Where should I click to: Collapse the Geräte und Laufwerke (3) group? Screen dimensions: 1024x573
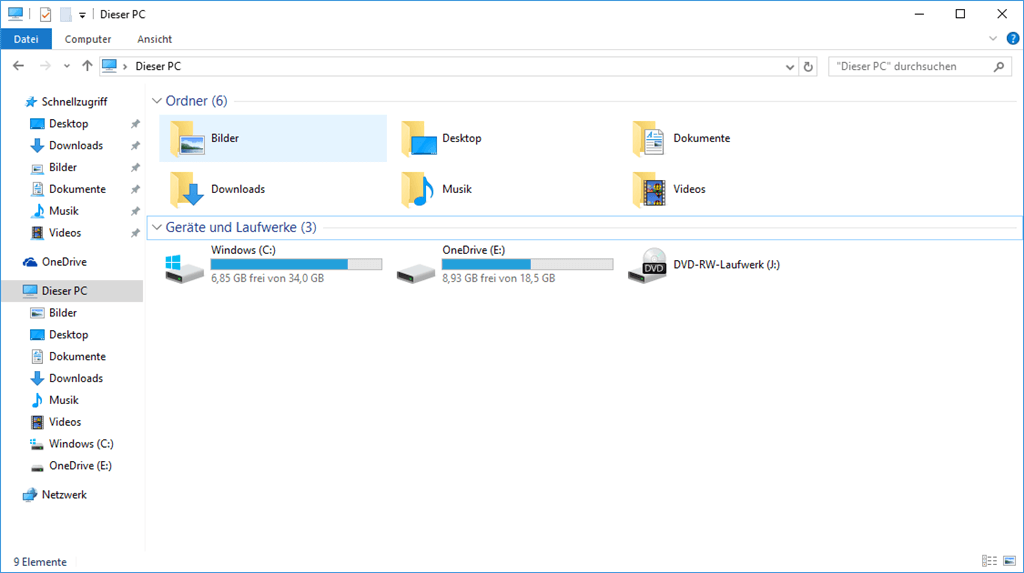tap(157, 227)
